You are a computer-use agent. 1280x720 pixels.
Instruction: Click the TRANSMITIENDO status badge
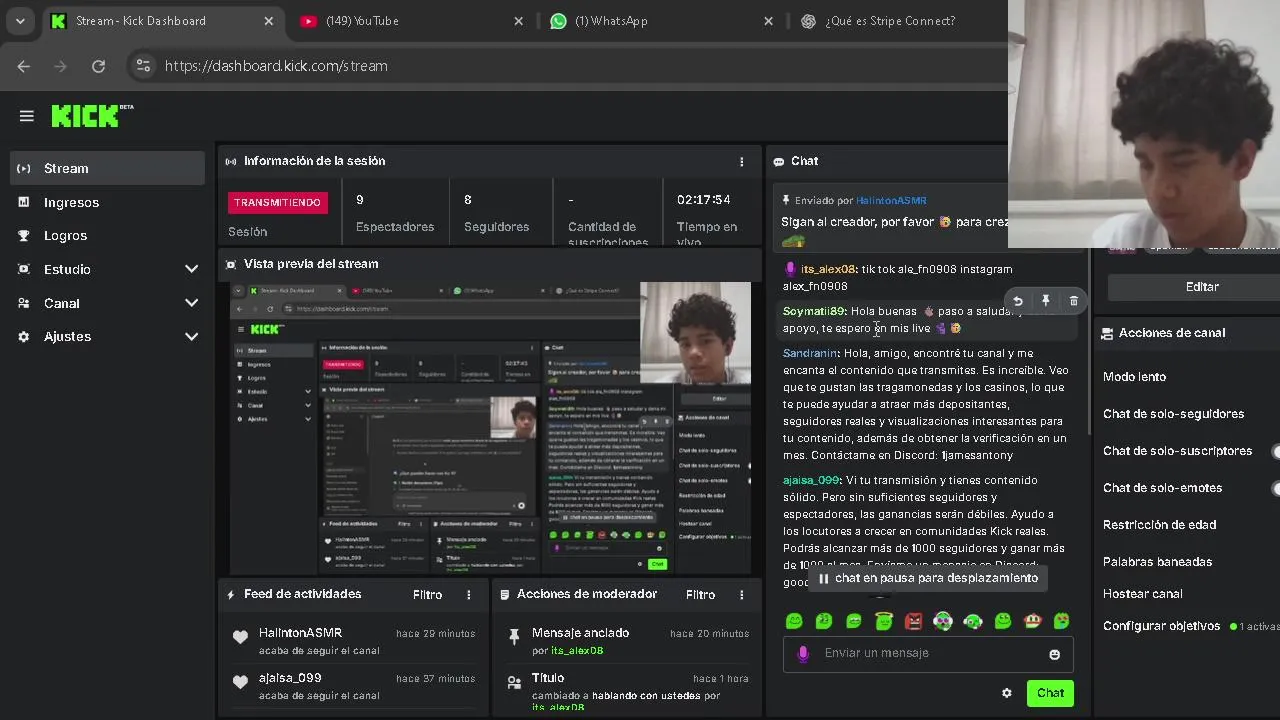click(277, 203)
